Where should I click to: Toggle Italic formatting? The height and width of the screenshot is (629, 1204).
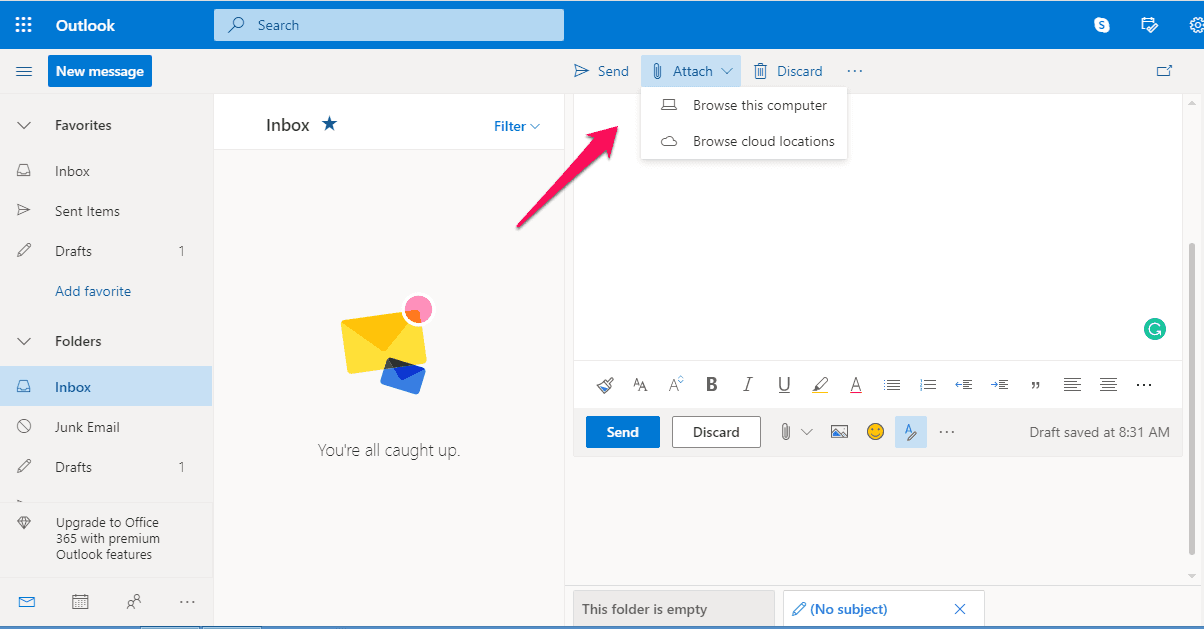(747, 384)
